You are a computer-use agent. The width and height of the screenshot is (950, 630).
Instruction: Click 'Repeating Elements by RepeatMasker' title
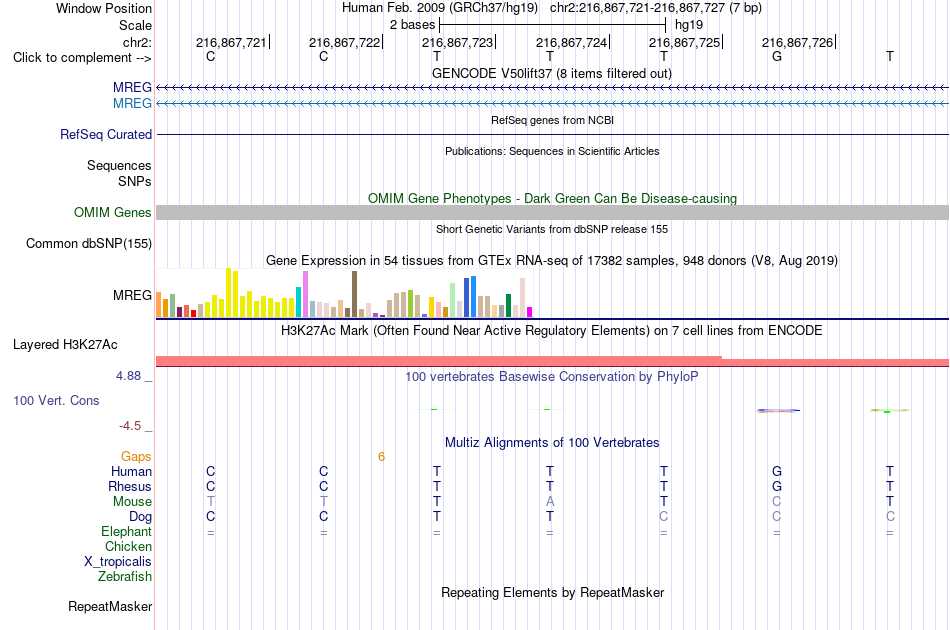click(552, 592)
